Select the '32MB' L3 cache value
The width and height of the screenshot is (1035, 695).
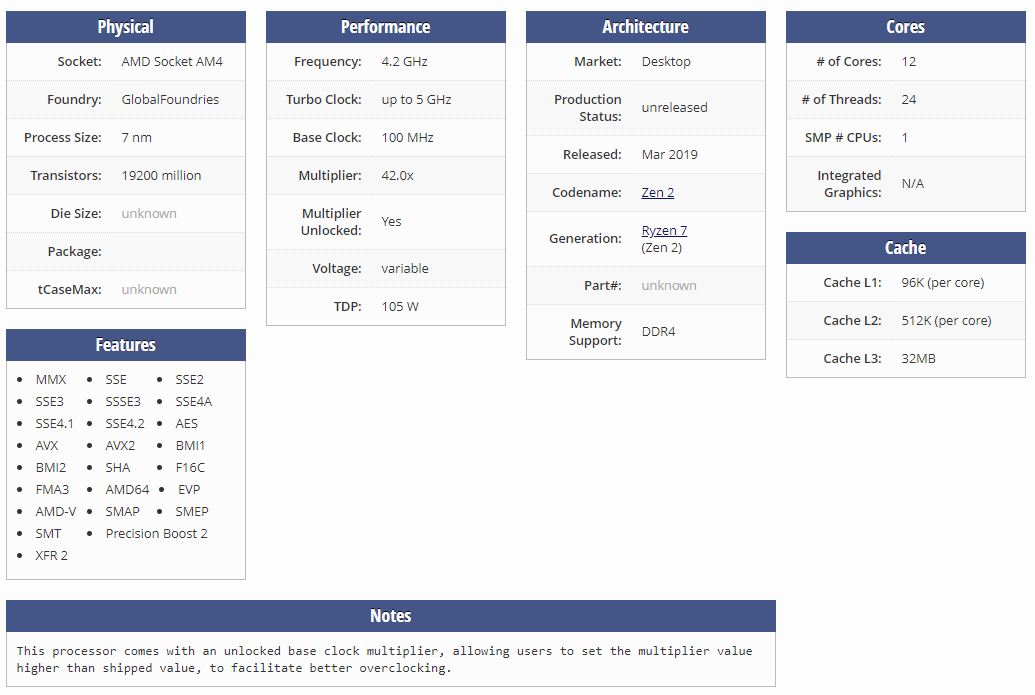918,358
